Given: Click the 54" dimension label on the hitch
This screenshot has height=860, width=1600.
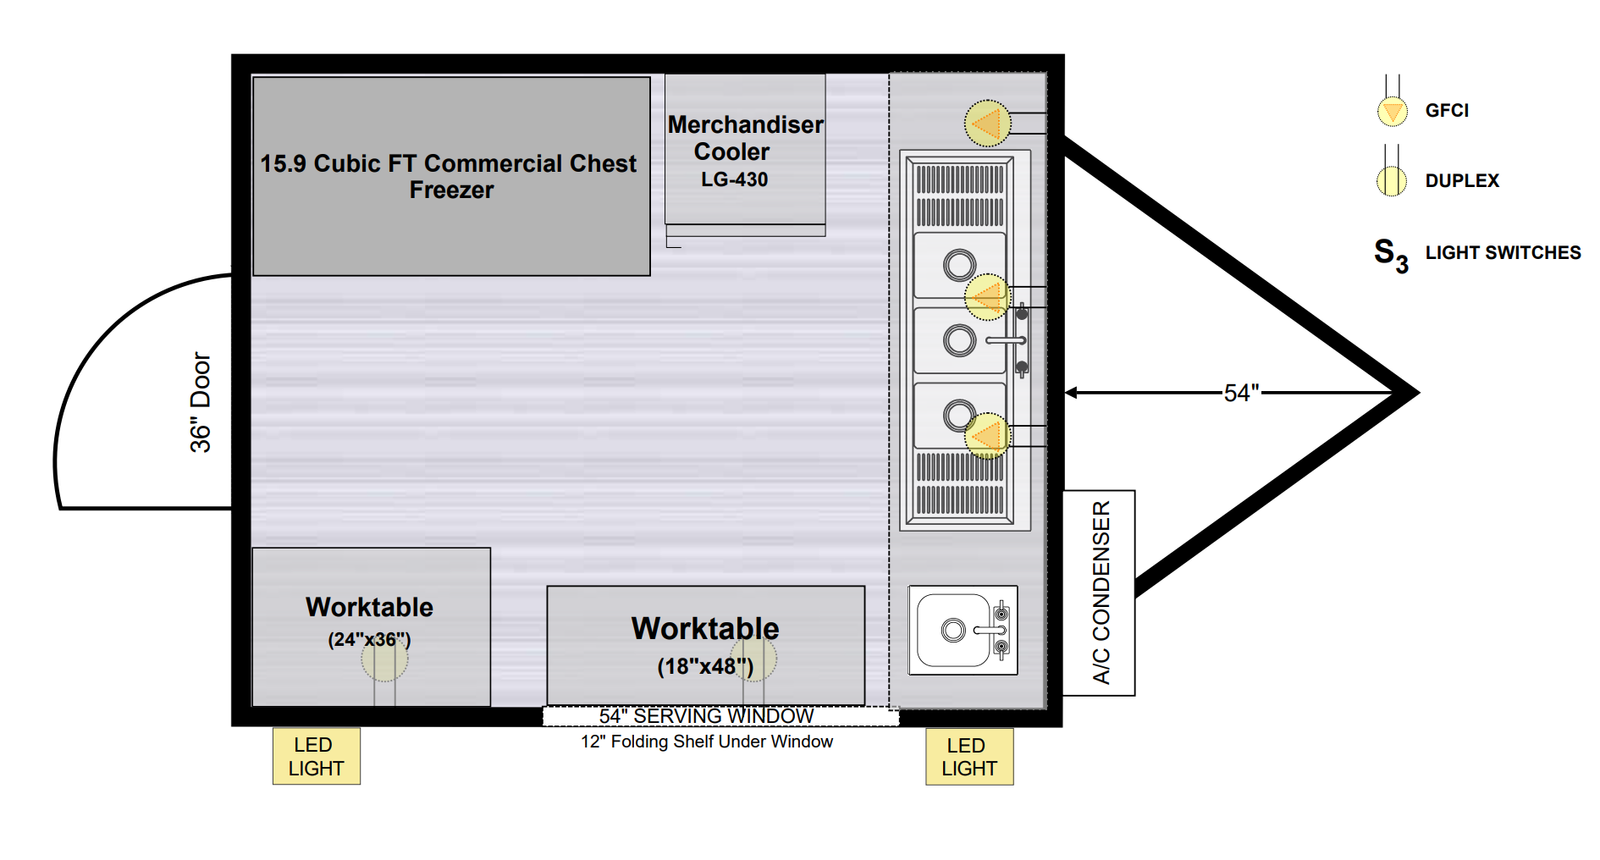Looking at the screenshot, I should [1241, 393].
